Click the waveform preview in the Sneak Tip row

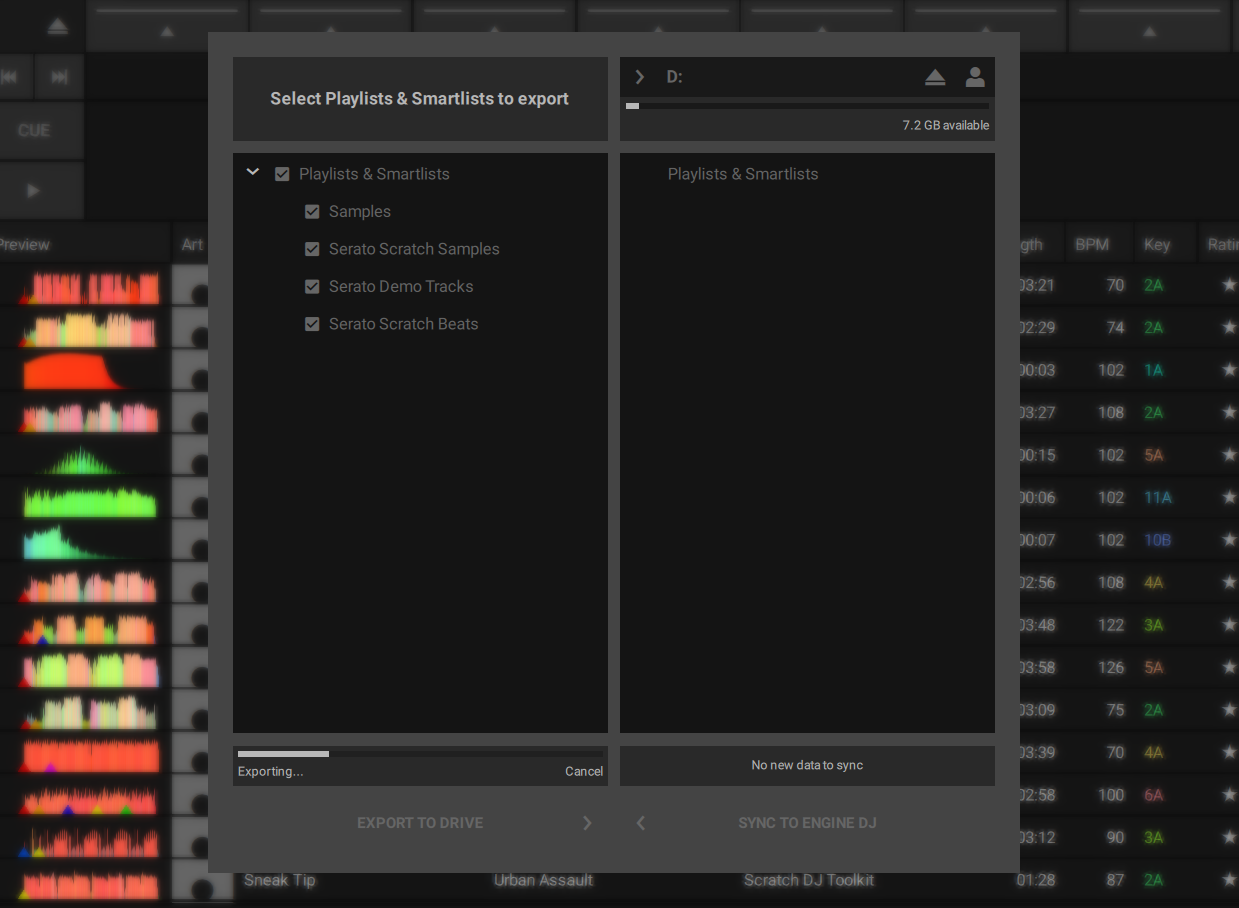(90, 884)
